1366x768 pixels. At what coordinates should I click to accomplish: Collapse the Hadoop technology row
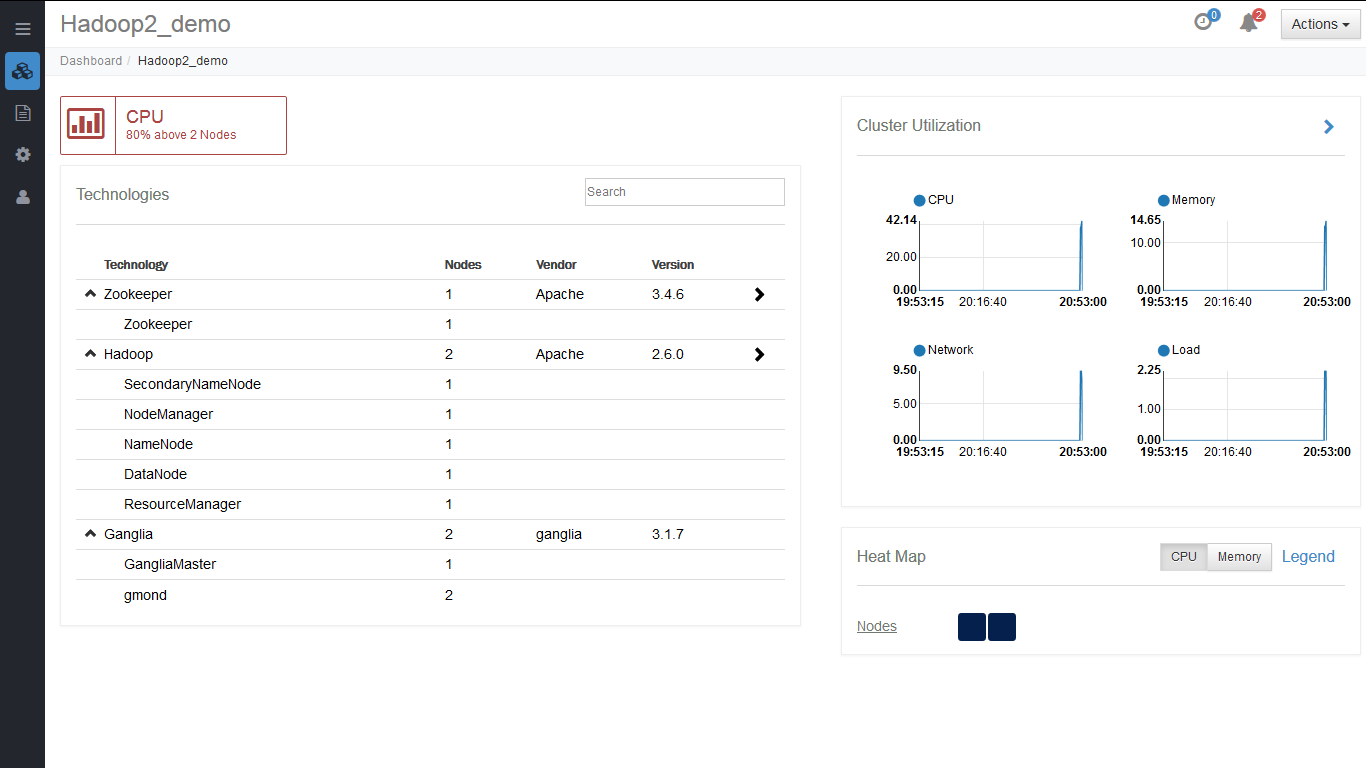(x=90, y=354)
